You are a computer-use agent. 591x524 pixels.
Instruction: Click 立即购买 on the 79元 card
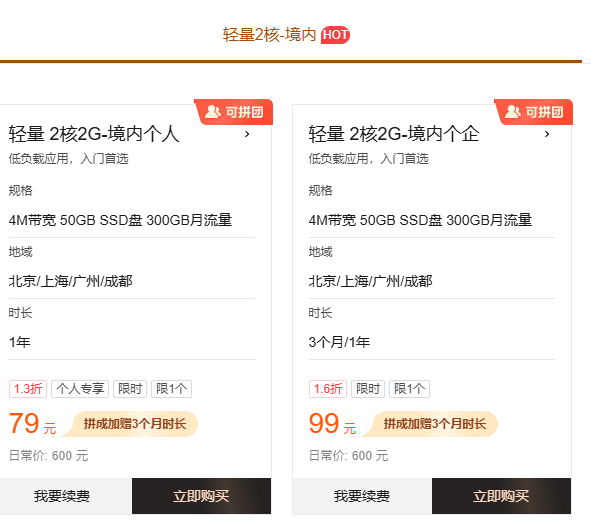tap(201, 496)
